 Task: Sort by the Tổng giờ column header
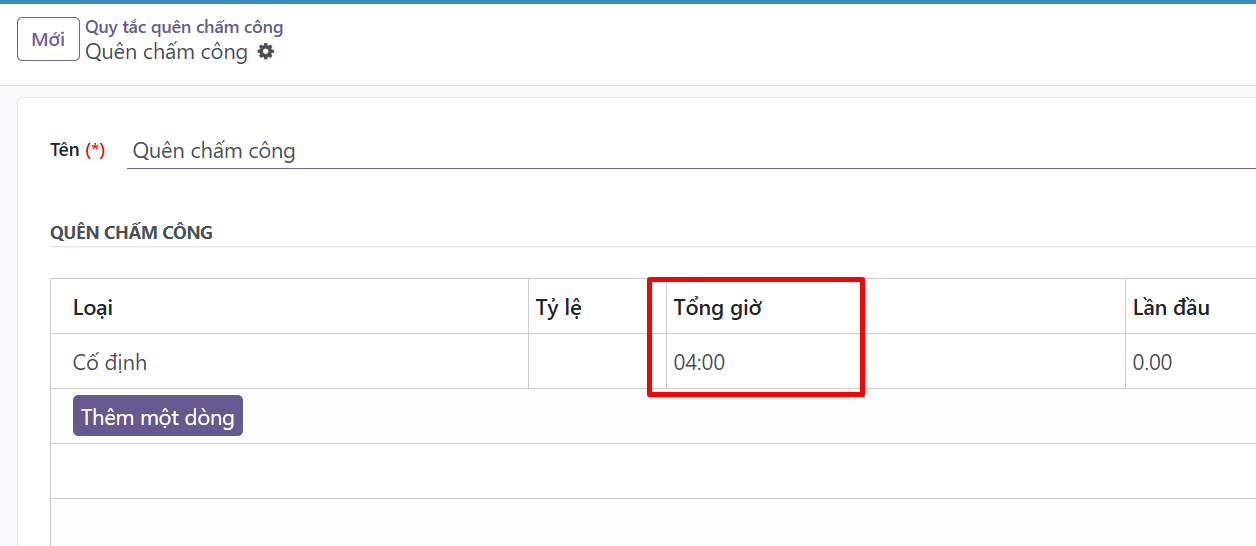click(717, 307)
